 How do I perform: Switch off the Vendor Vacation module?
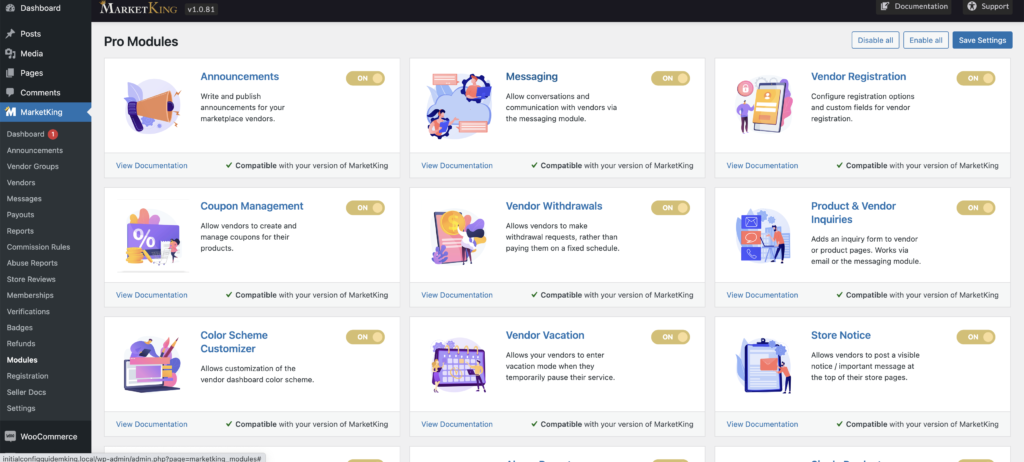(x=670, y=337)
